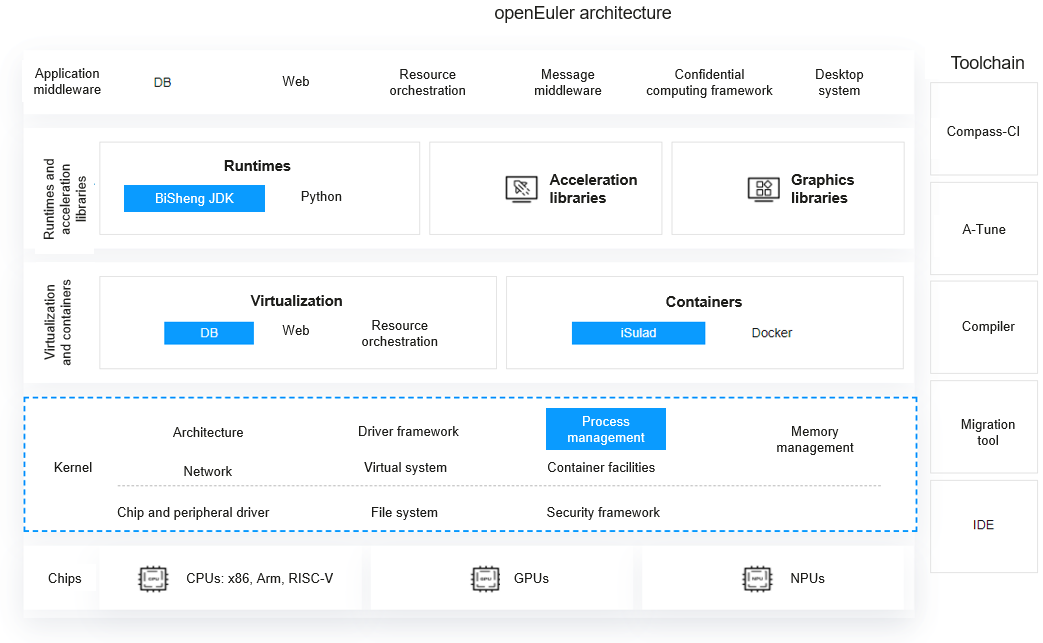Select the BiSheng JDK highlighted box
This screenshot has height=643, width=1043.
(194, 198)
